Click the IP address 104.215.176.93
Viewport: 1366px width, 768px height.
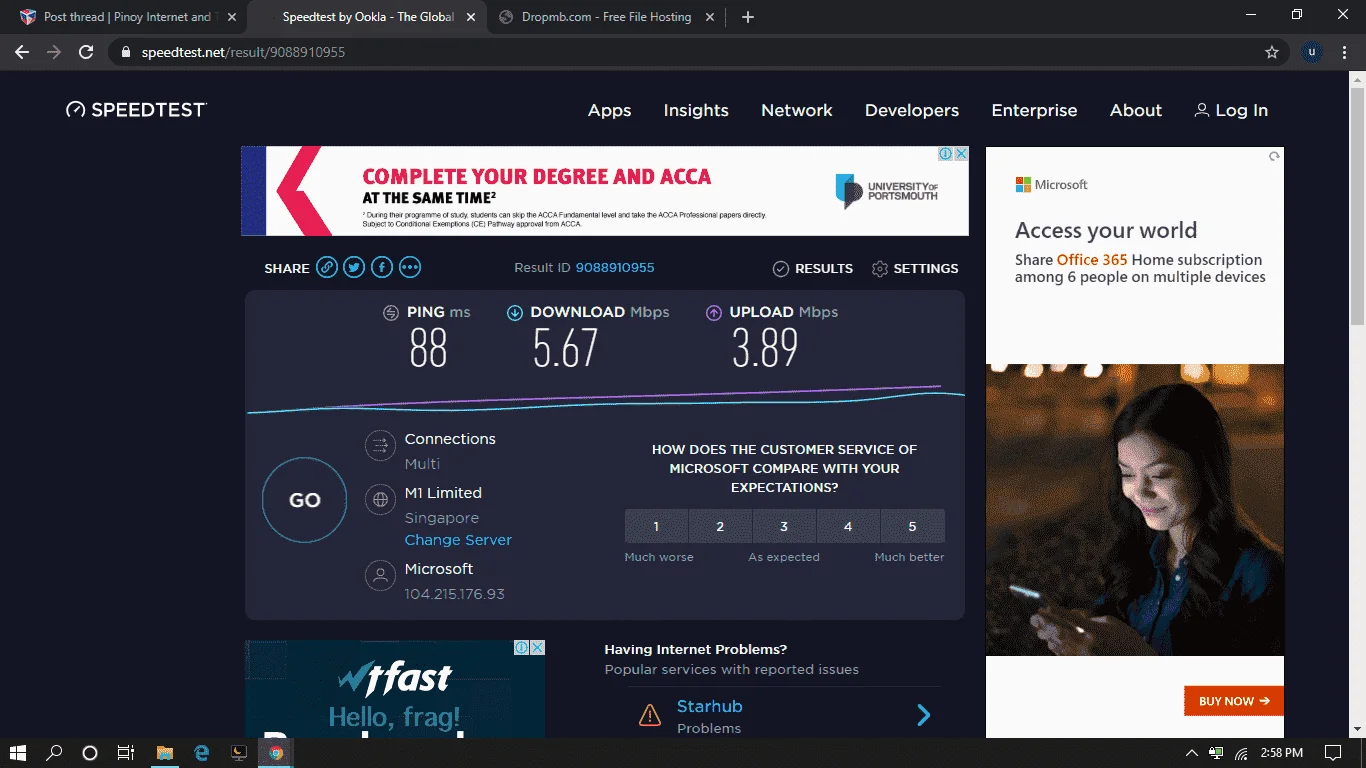(455, 594)
